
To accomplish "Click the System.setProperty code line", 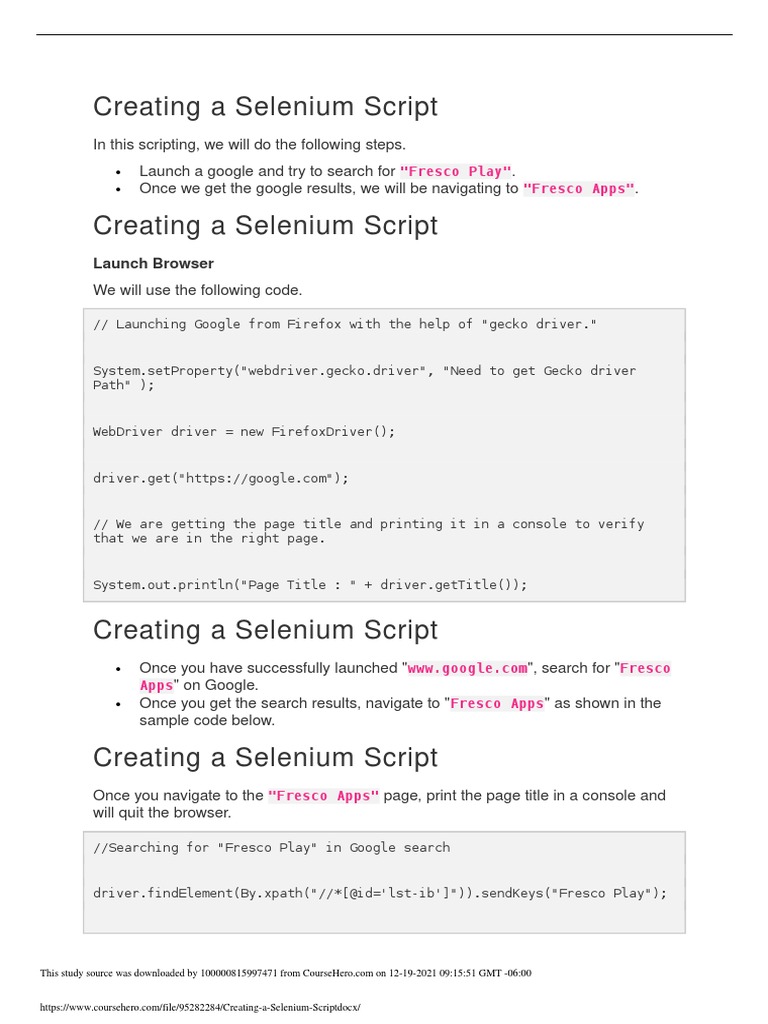I will pos(364,371).
